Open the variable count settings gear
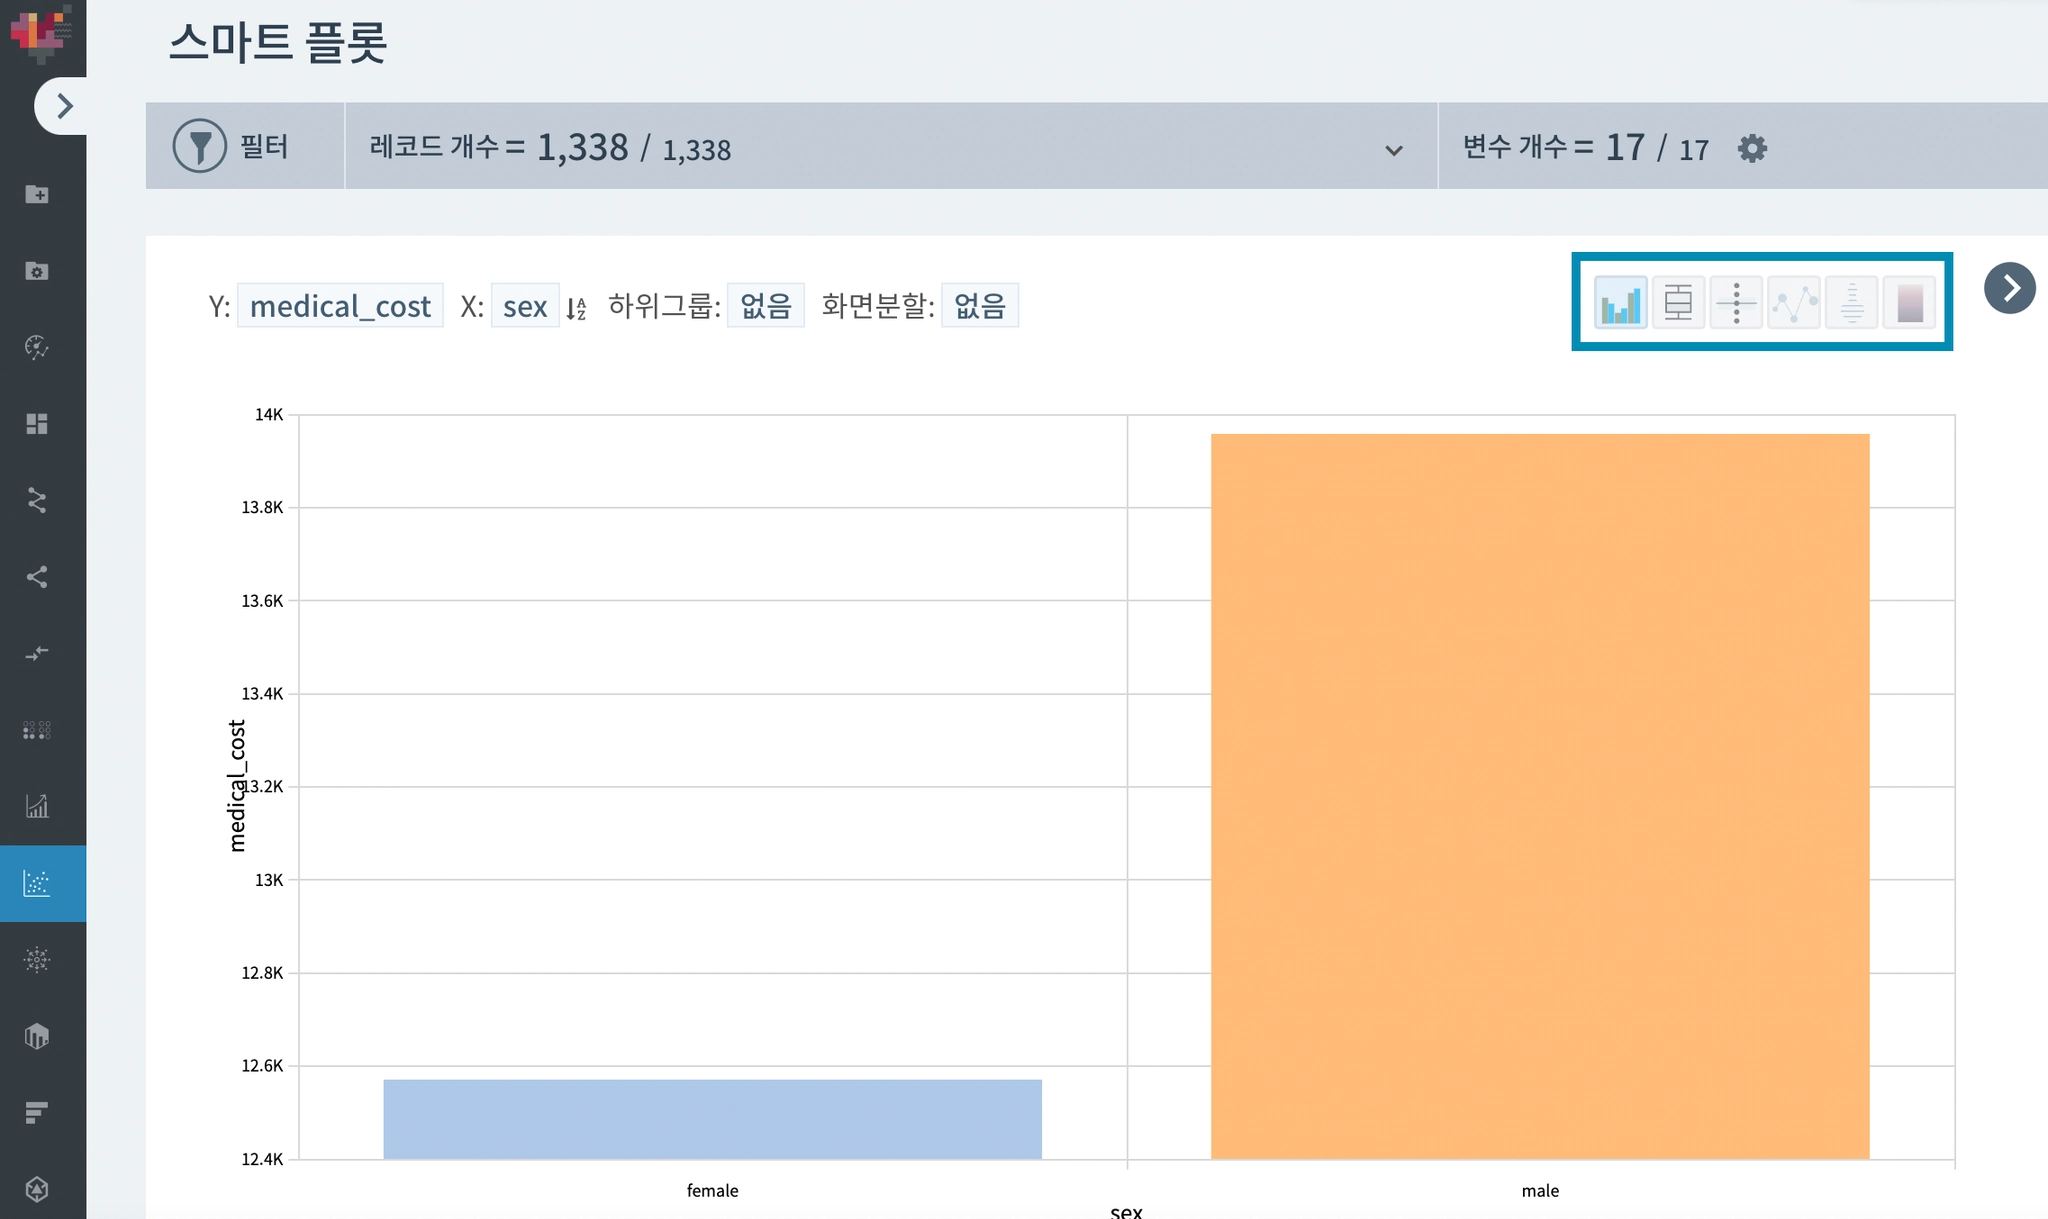 click(1752, 149)
